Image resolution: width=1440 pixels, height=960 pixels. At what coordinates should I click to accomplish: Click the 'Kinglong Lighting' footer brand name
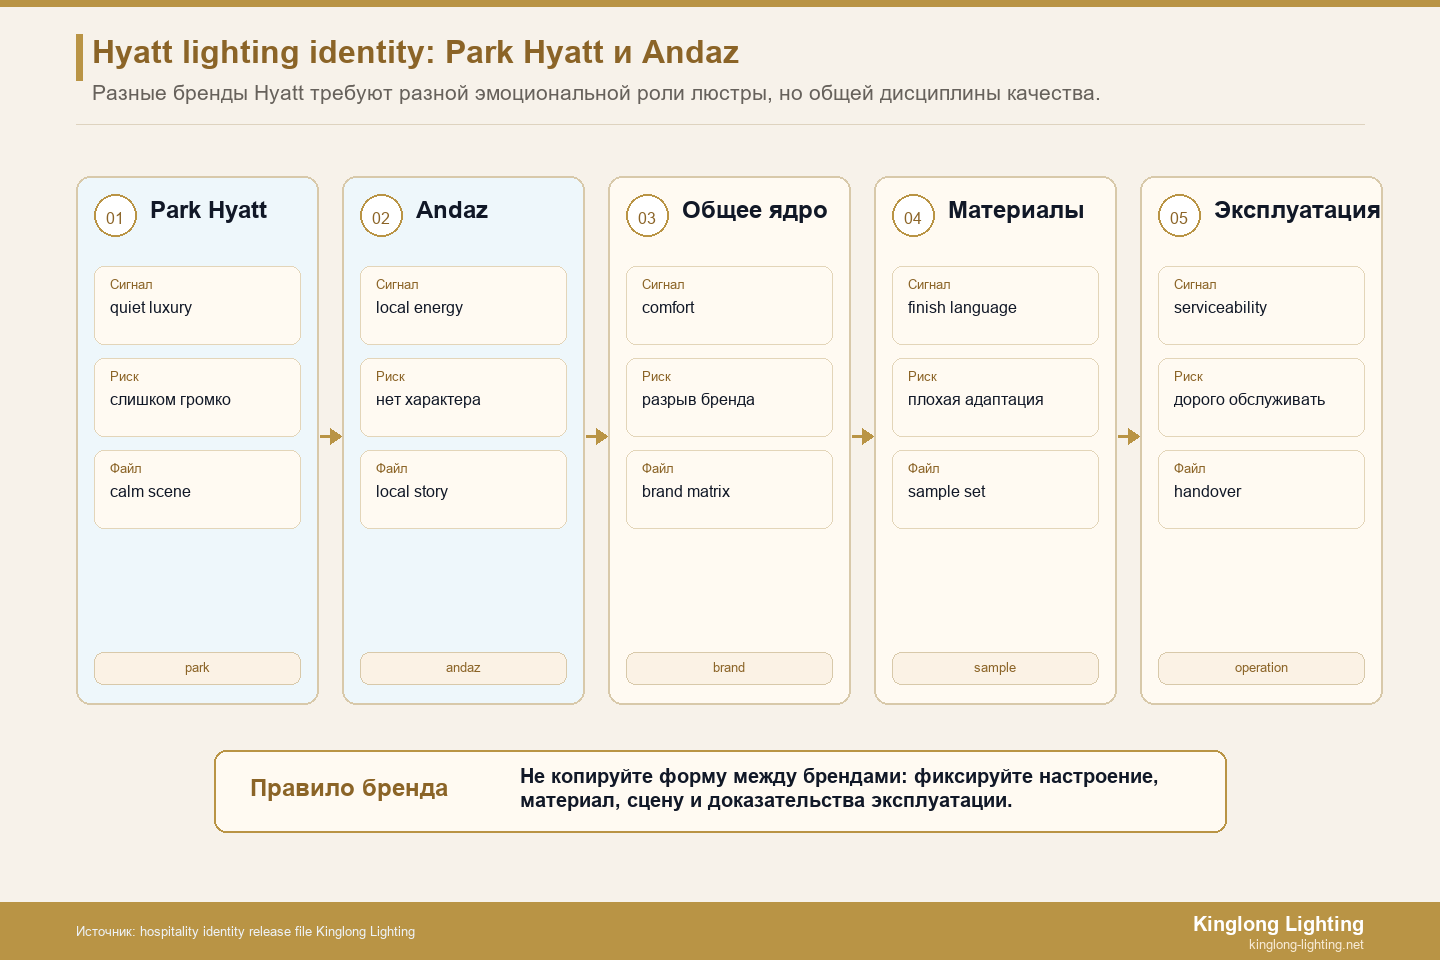(x=1278, y=924)
